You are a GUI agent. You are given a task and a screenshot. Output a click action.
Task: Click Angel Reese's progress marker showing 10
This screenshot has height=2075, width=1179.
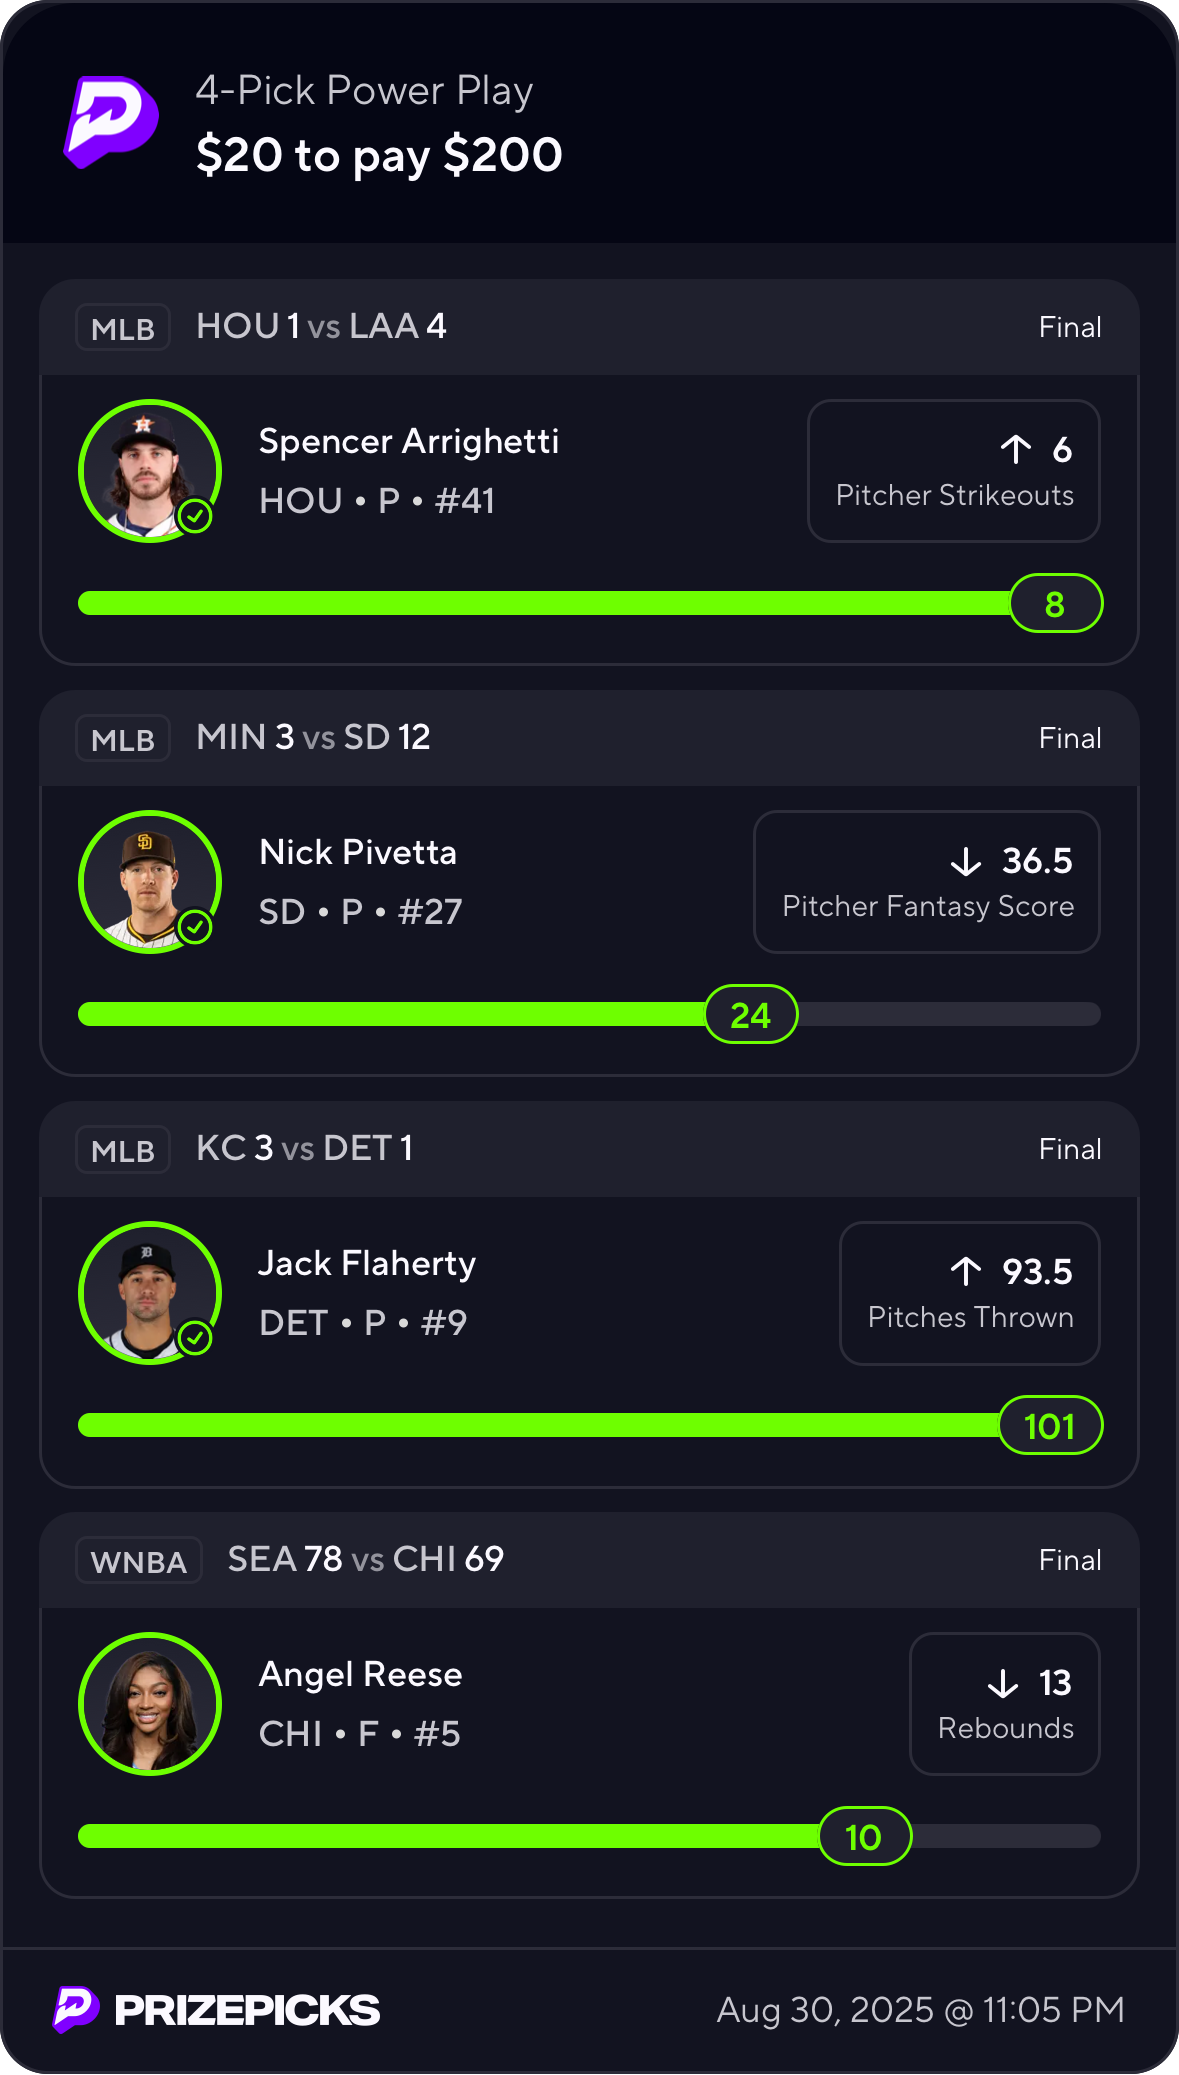(x=864, y=1837)
